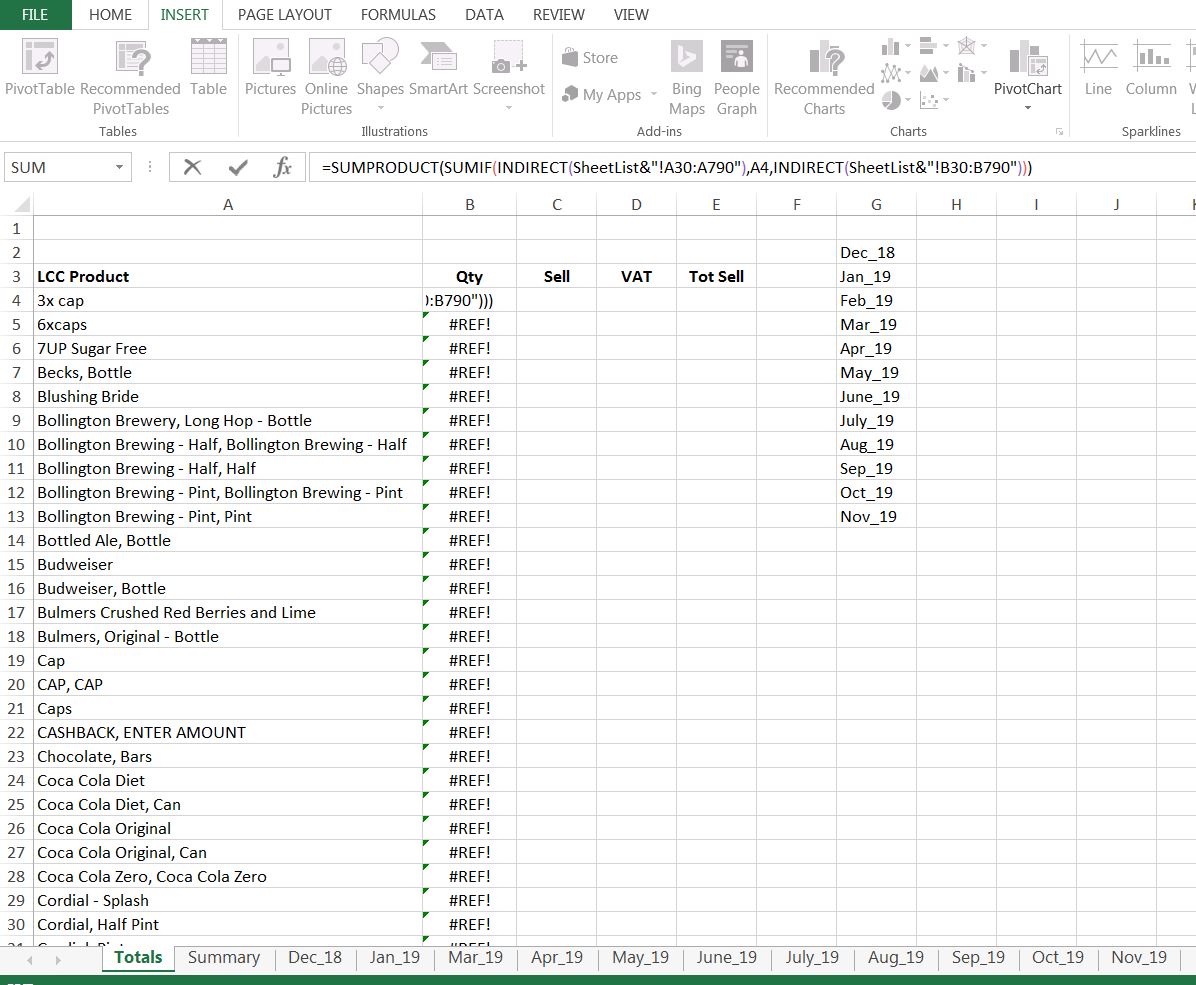
Task: Insert a Column sparkline
Action: pos(1151,69)
